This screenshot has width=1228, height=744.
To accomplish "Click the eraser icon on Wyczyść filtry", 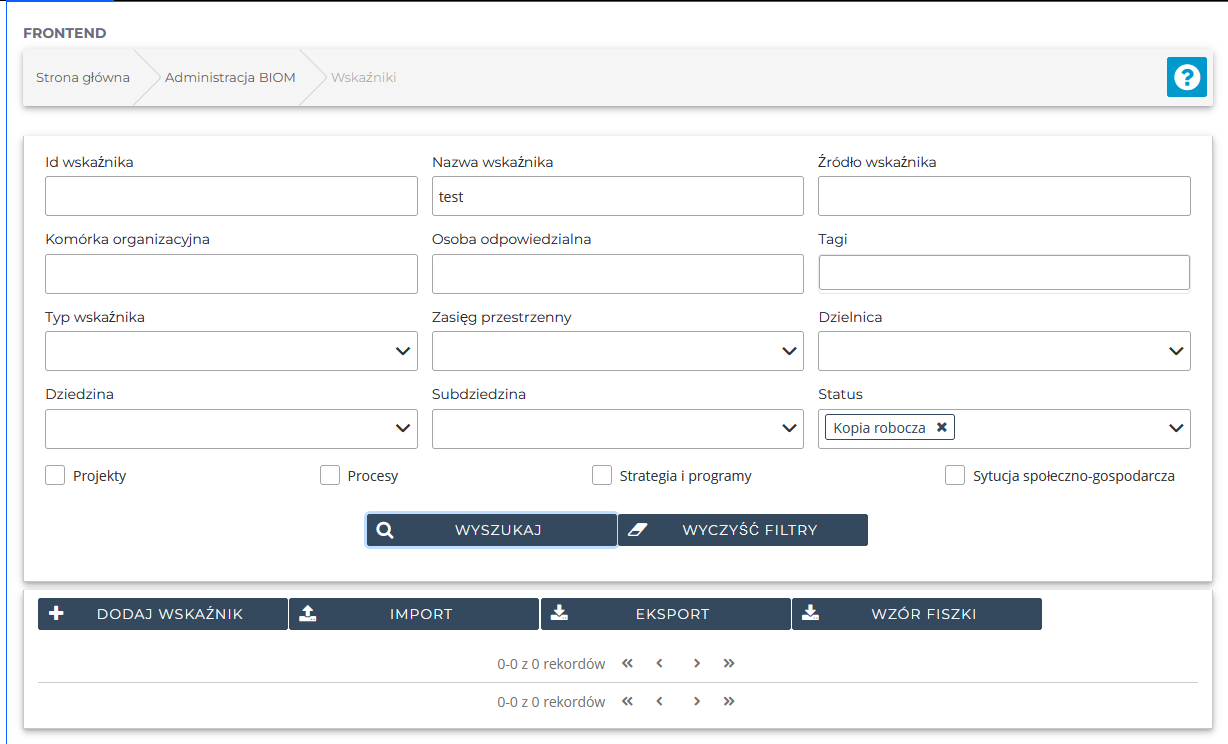I will (637, 530).
